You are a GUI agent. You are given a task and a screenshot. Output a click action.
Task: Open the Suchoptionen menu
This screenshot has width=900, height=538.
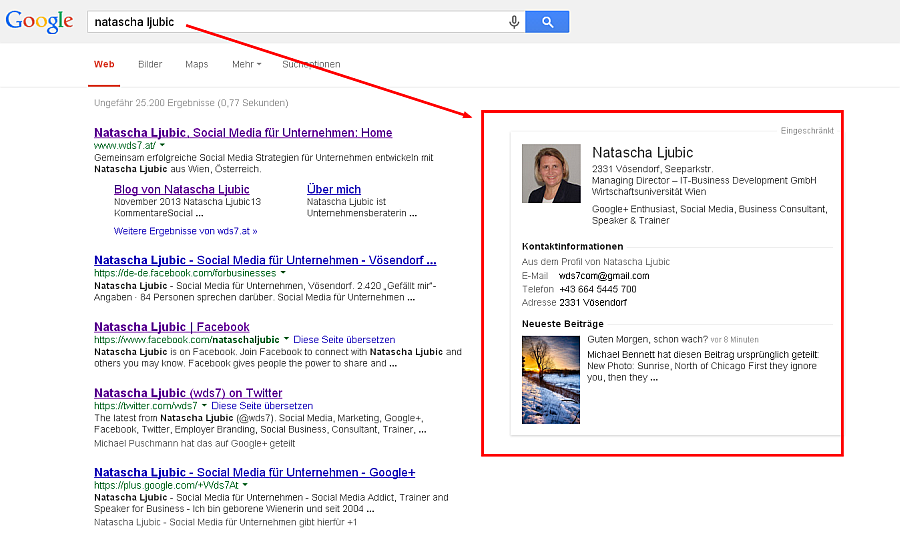tap(311, 64)
